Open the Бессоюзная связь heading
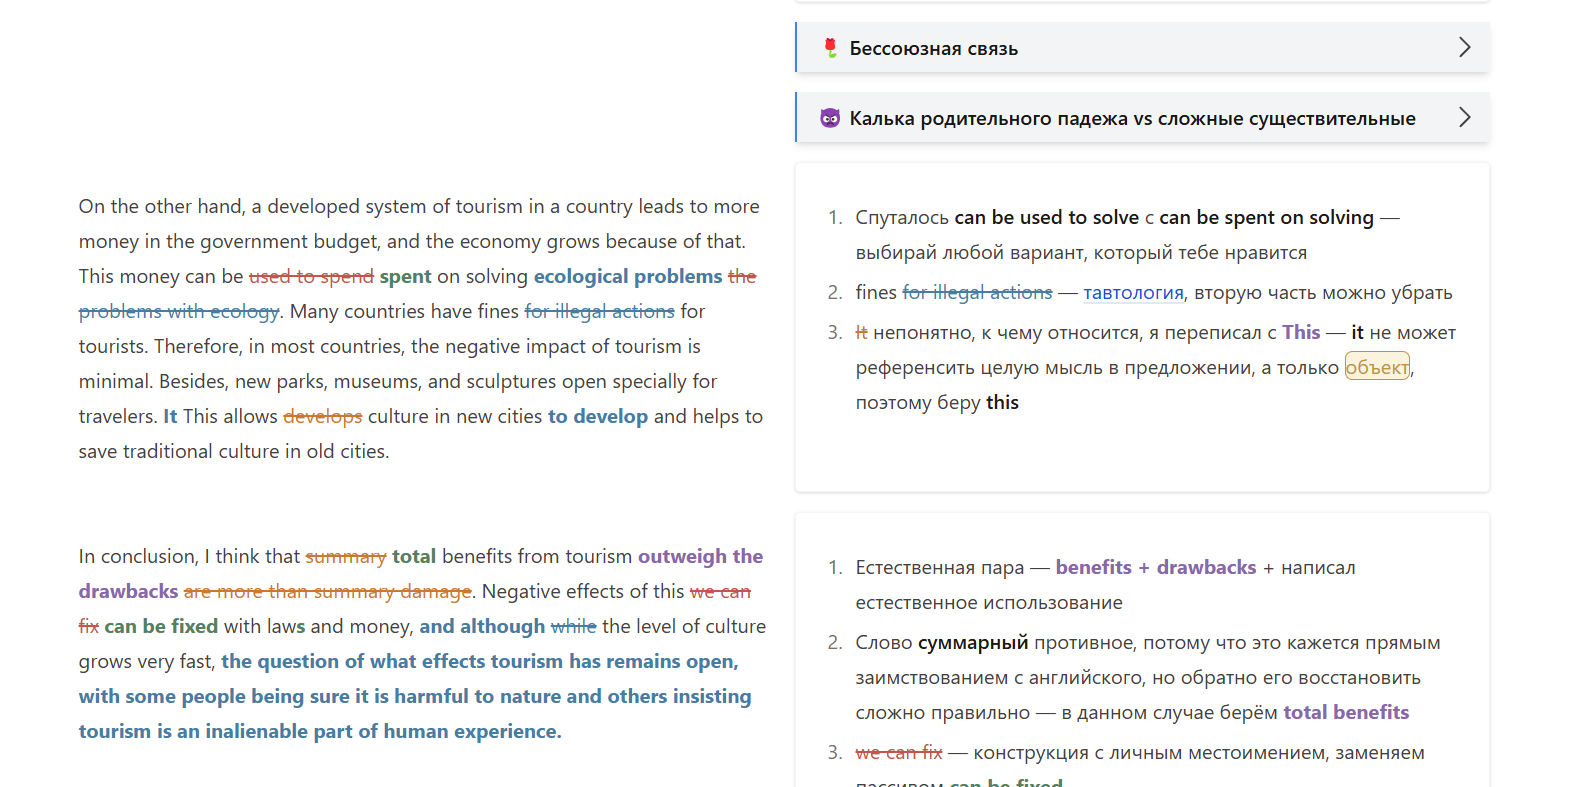Image resolution: width=1590 pixels, height=787 pixels. click(933, 49)
